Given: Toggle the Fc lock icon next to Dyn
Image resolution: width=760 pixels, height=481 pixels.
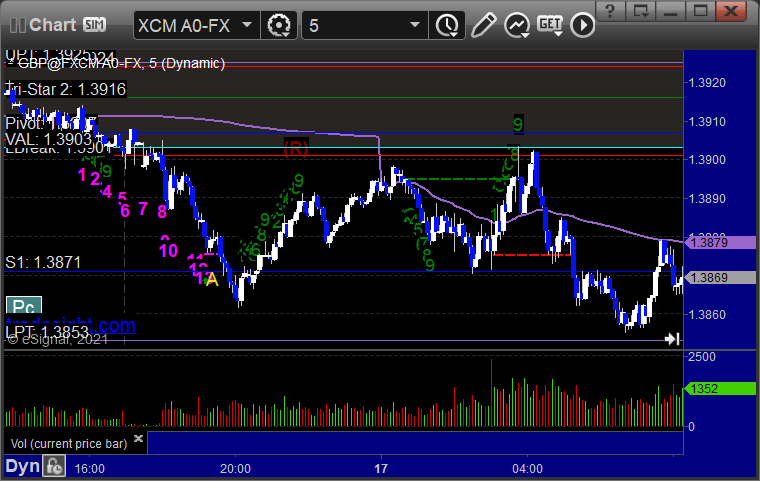Looking at the screenshot, I should [x=54, y=466].
